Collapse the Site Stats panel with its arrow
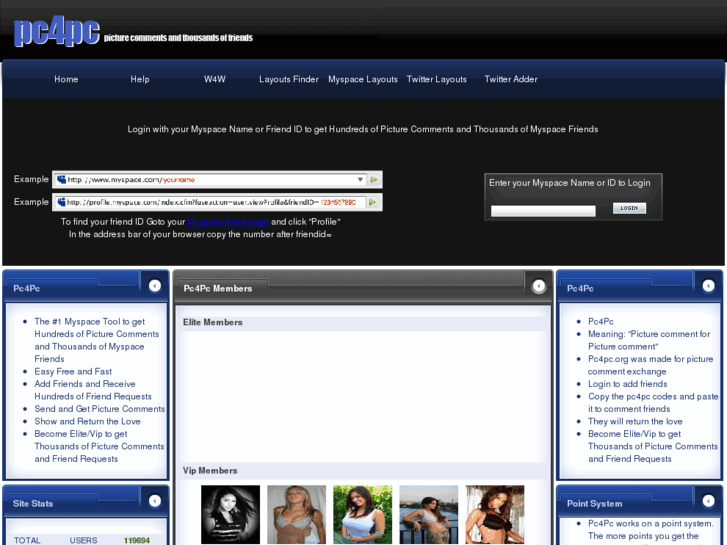The image size is (727, 545). point(155,501)
